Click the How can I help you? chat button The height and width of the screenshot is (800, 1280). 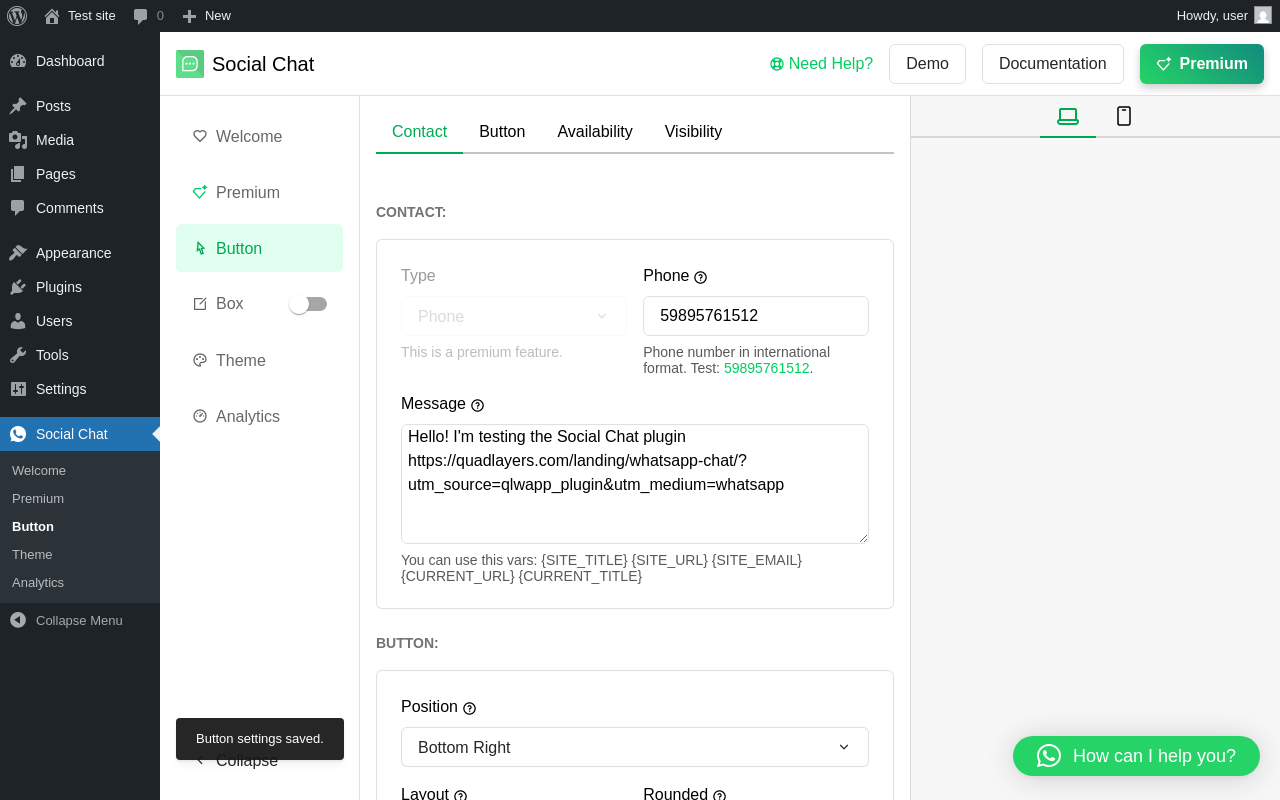click(x=1136, y=756)
